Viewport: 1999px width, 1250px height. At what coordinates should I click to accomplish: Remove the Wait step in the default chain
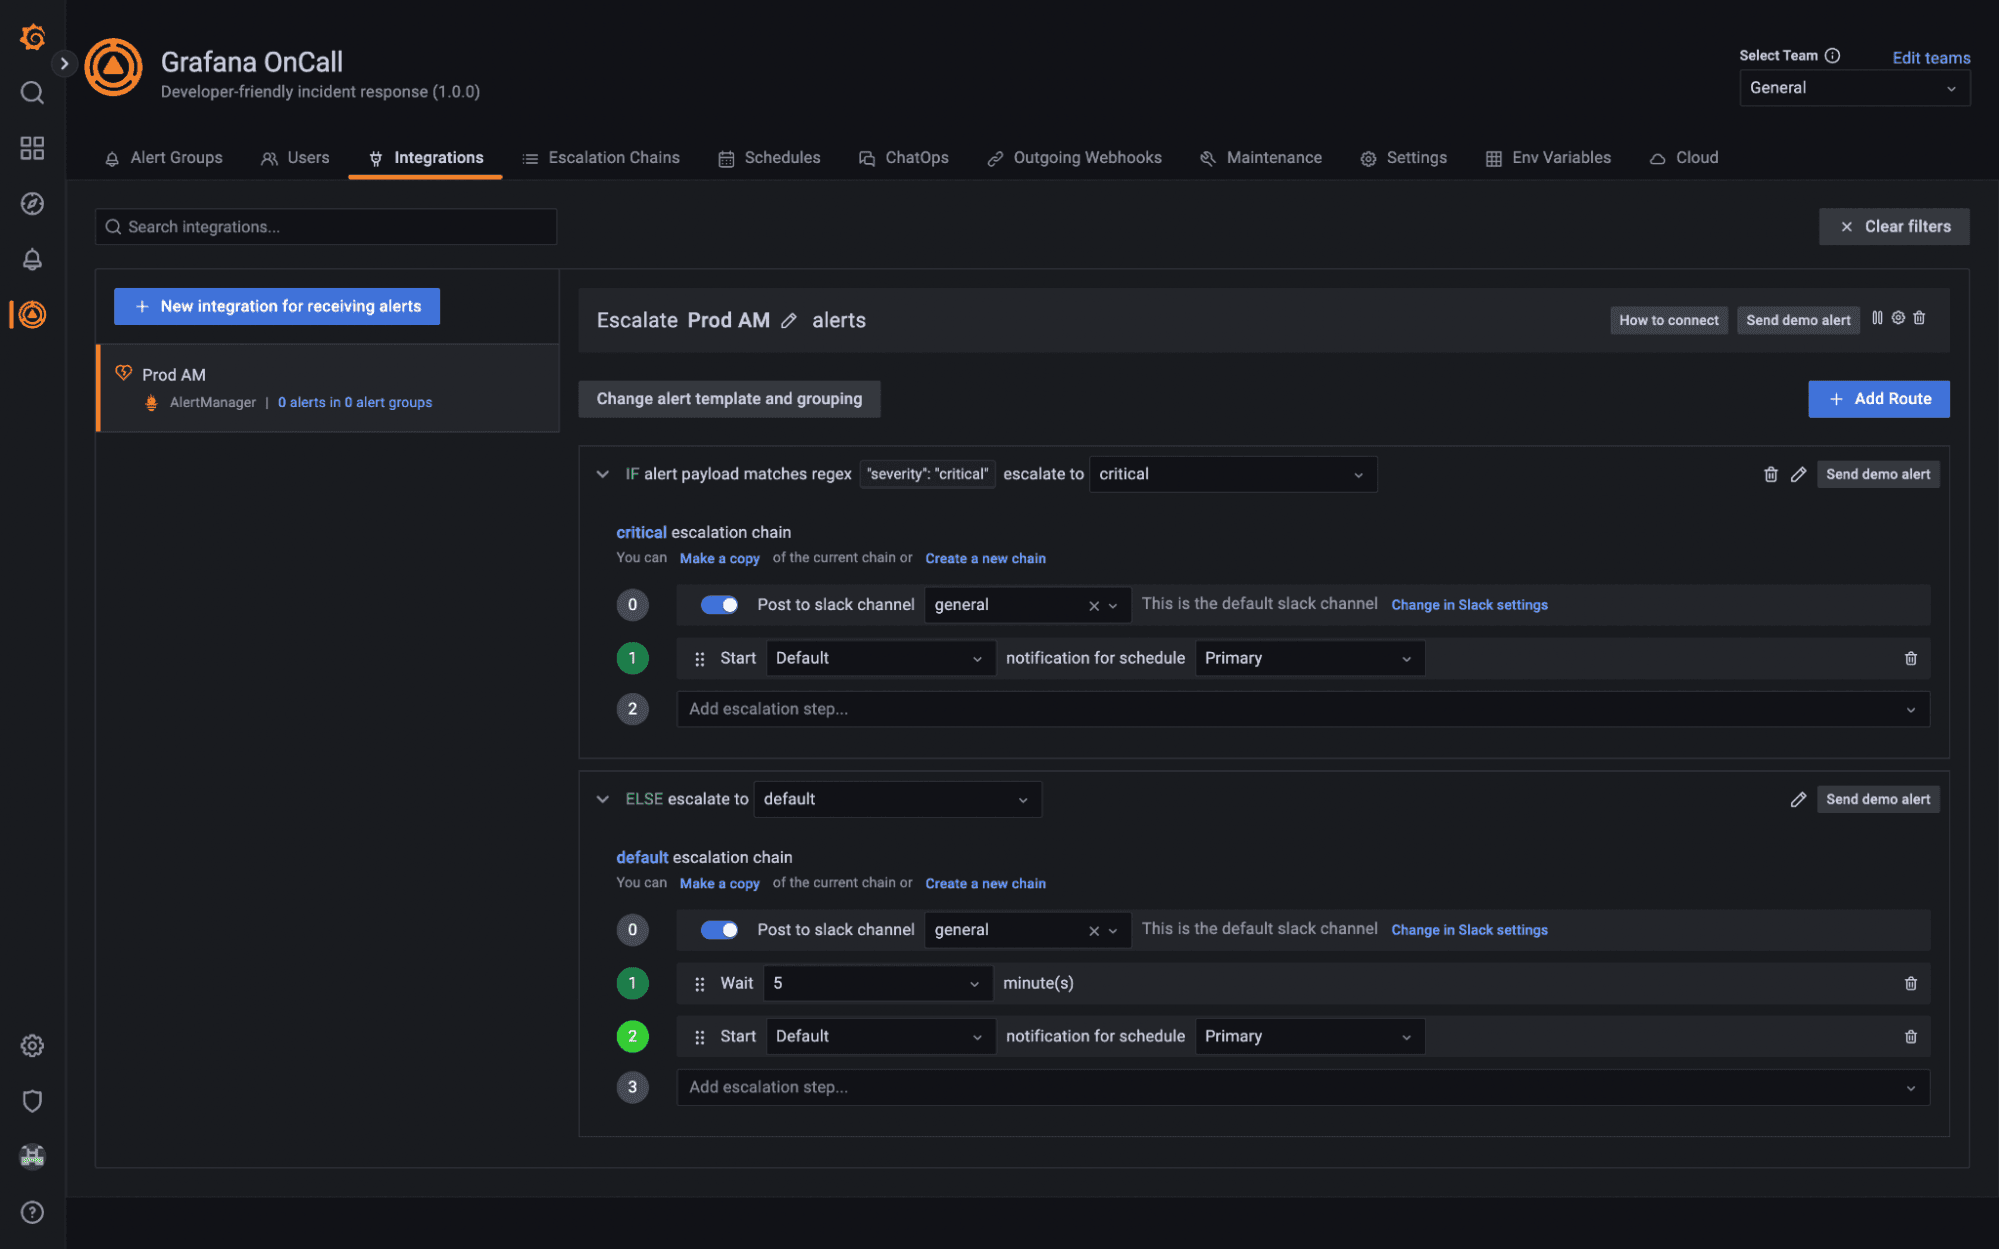pyautogui.click(x=1910, y=983)
